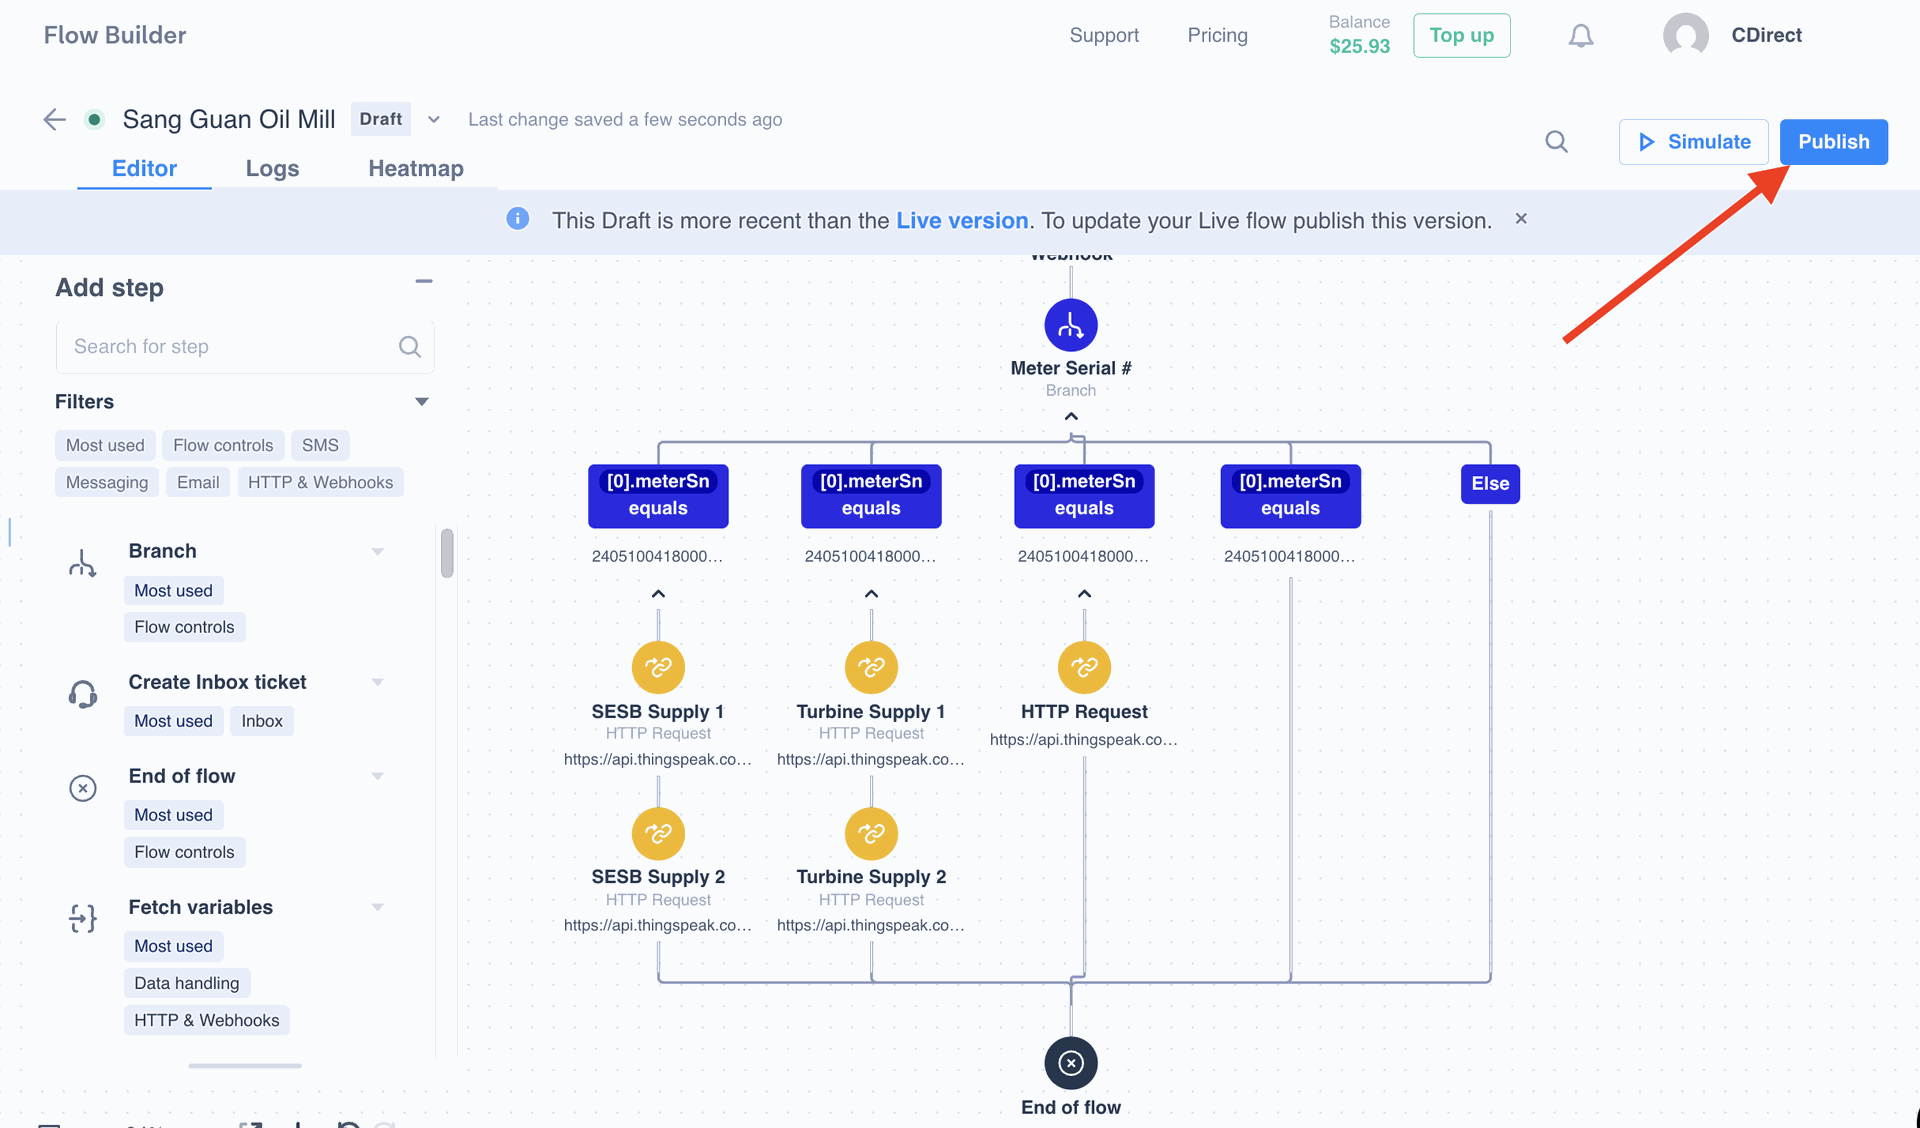Switch to the Heatmap tab
Viewport: 1920px width, 1128px height.
click(x=415, y=168)
